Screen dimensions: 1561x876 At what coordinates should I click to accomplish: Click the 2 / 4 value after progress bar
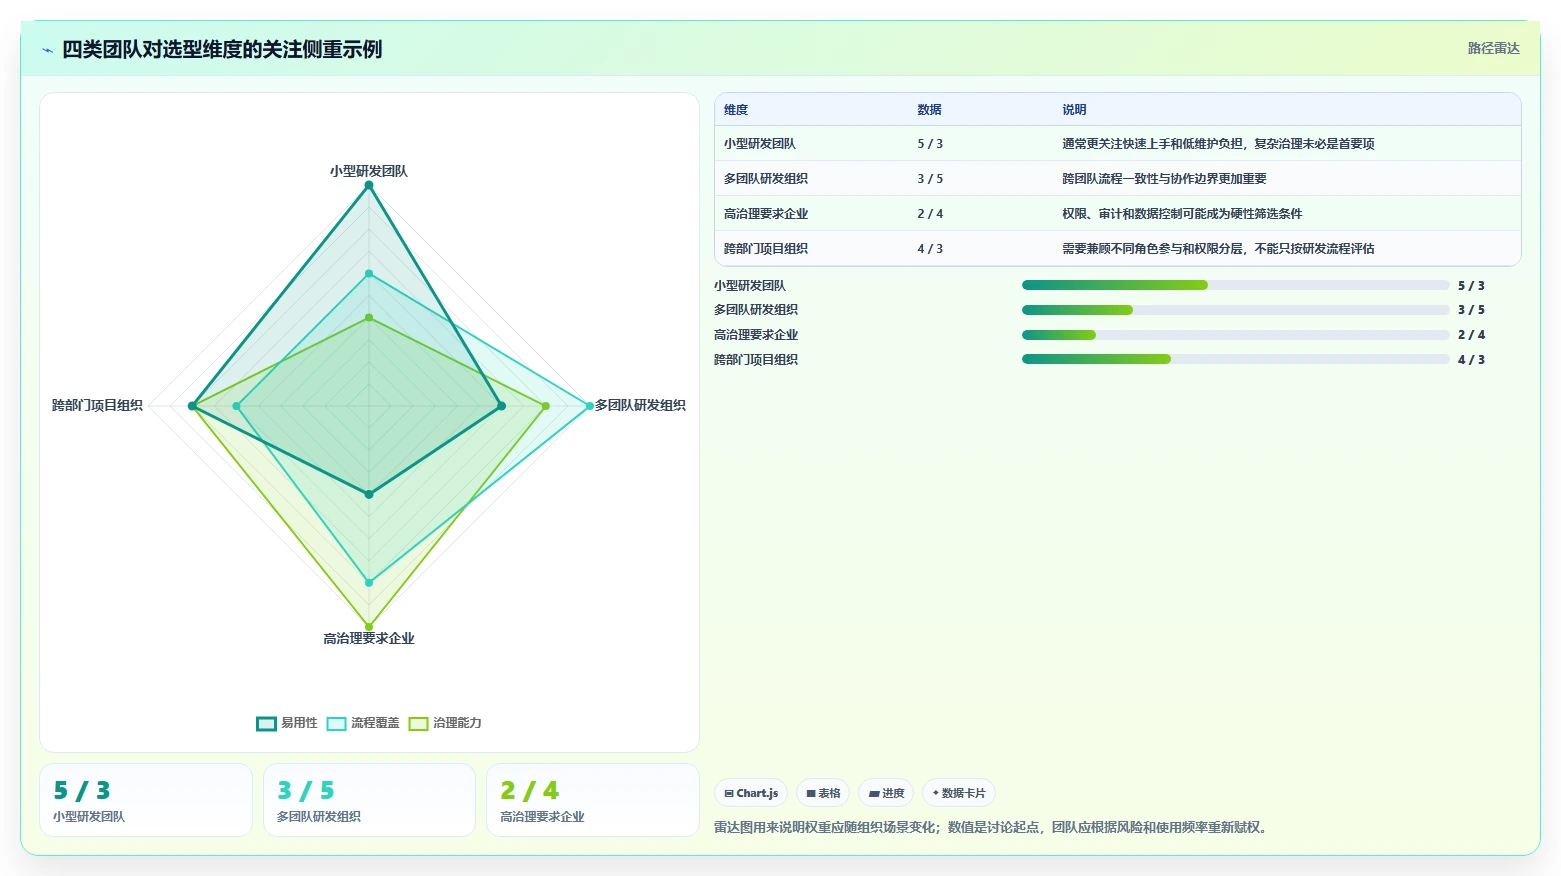click(x=1471, y=335)
